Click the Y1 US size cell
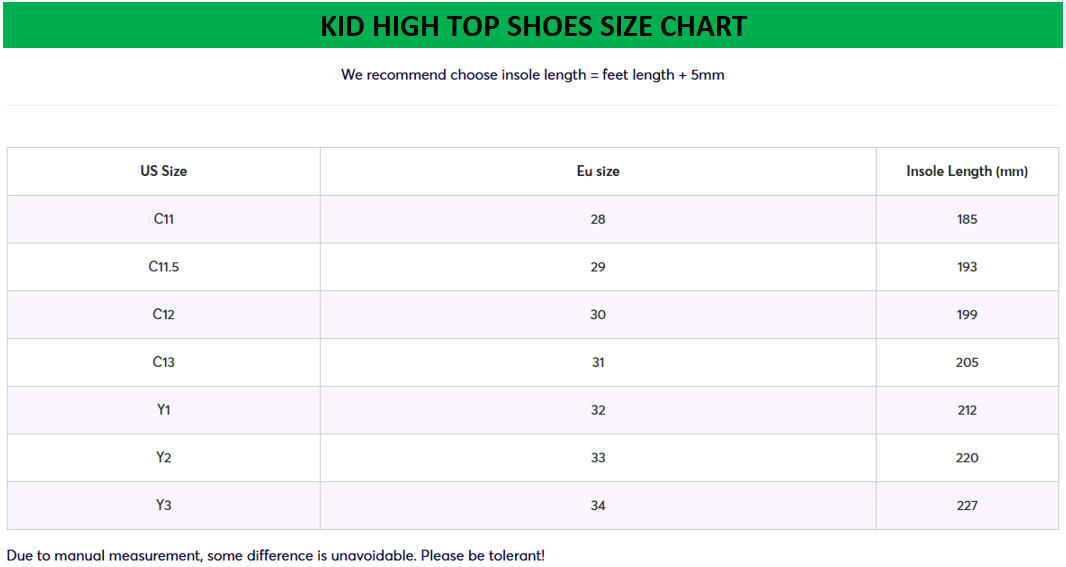This screenshot has height=567, width=1066. (164, 410)
